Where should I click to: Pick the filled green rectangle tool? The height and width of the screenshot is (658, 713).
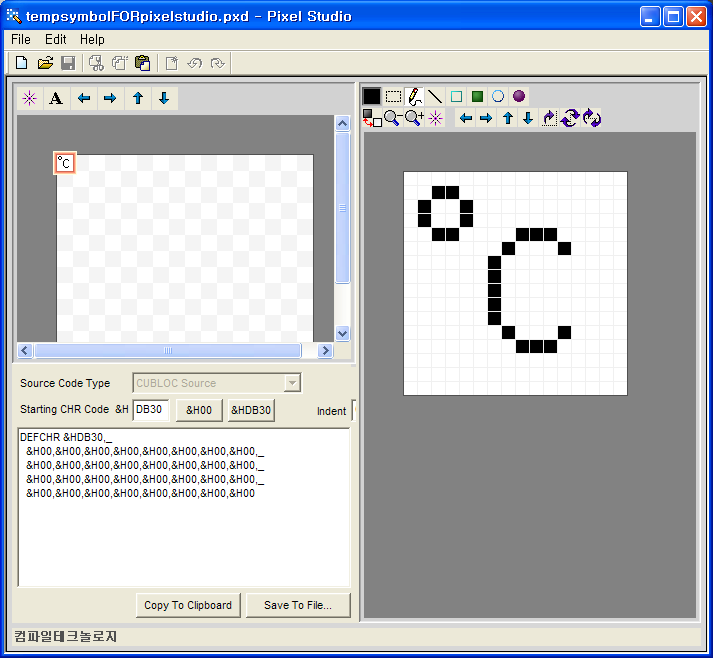click(x=477, y=97)
